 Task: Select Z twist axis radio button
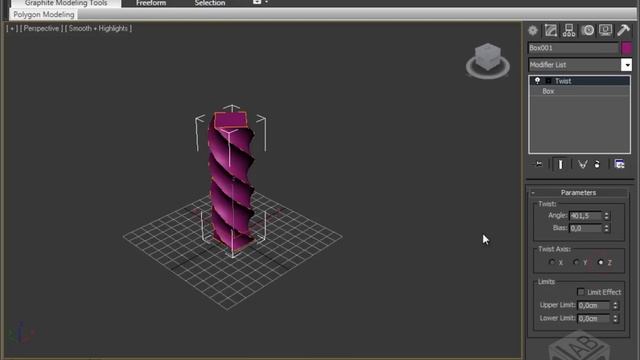tap(600, 262)
